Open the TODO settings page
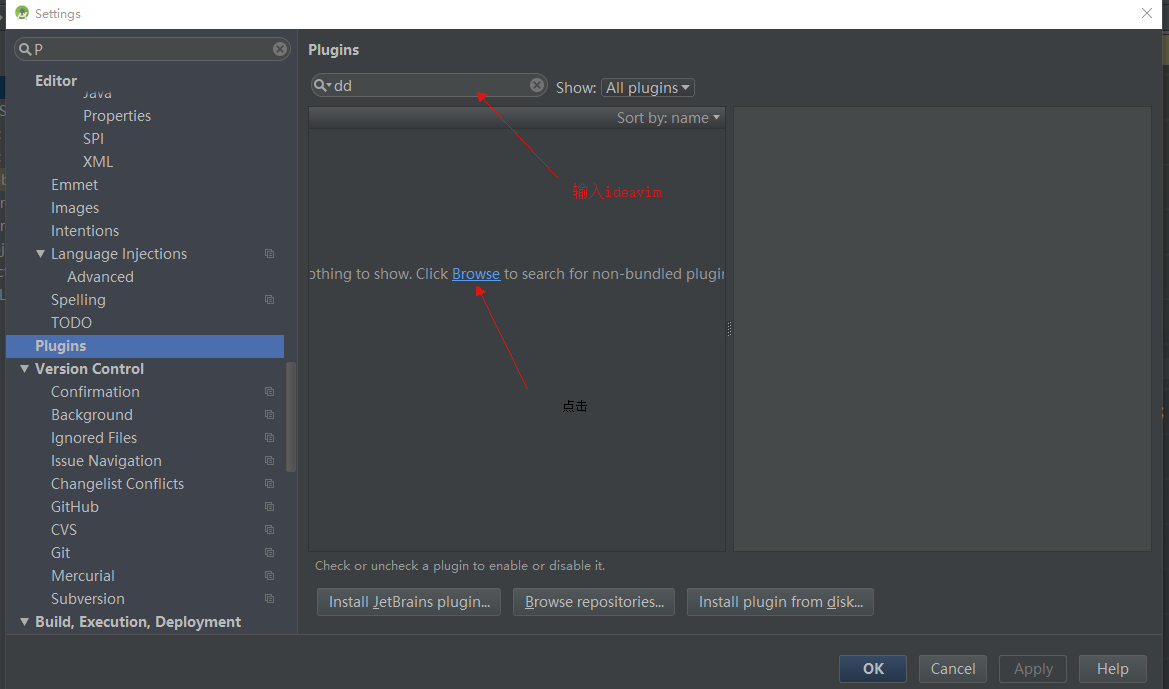The image size is (1169, 689). point(72,323)
